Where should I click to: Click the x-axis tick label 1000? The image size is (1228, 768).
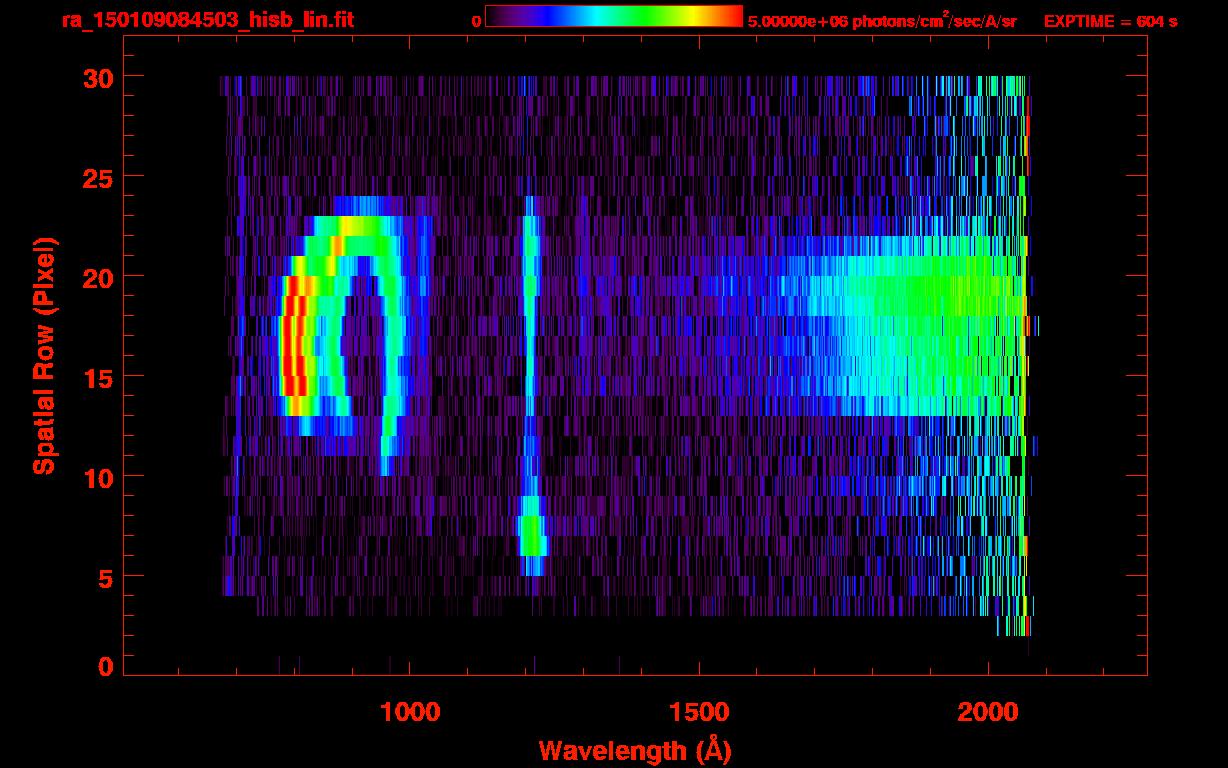(410, 712)
